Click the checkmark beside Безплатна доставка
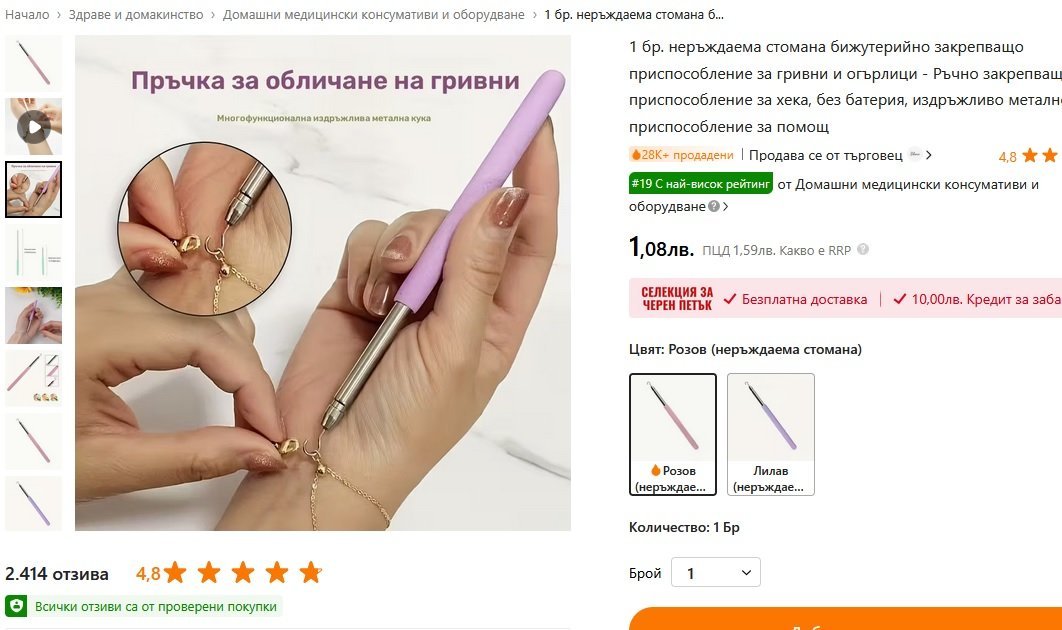 (729, 299)
